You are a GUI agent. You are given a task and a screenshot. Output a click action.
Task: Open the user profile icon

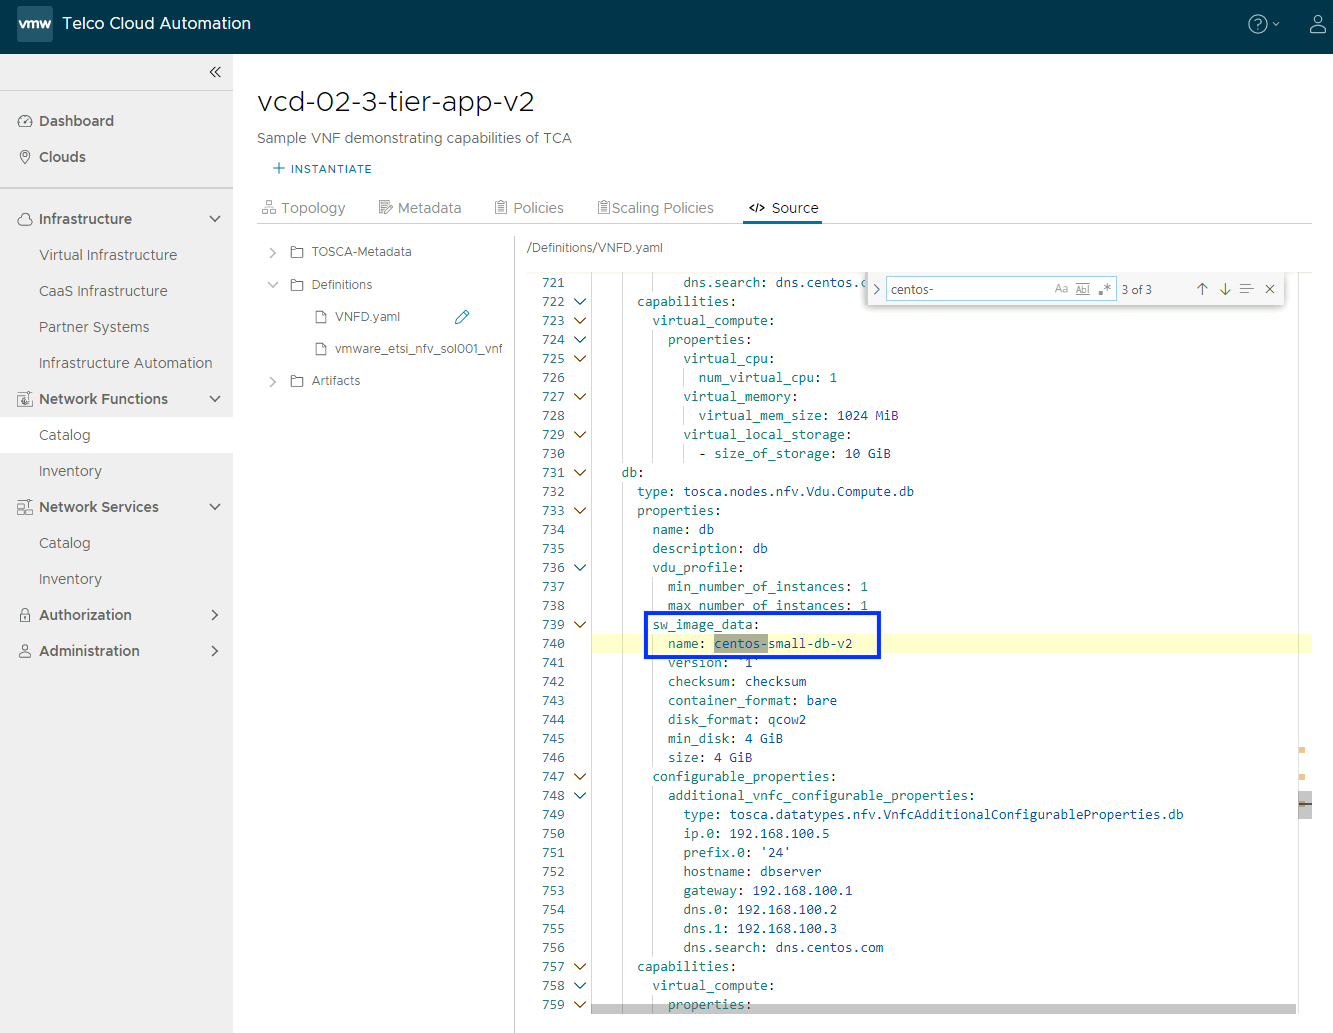click(1317, 24)
